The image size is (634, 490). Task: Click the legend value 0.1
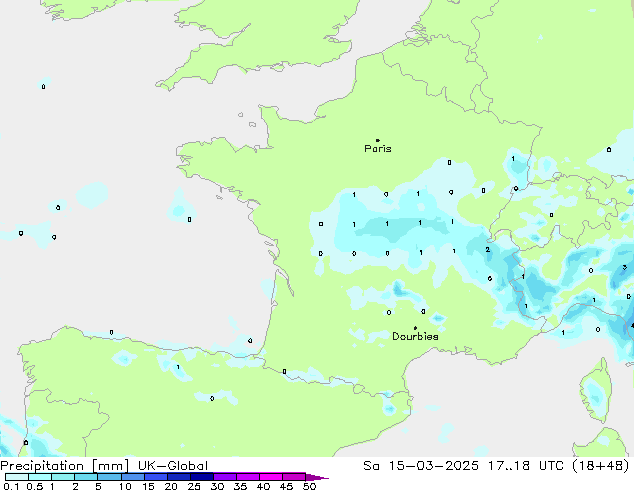click(x=11, y=486)
